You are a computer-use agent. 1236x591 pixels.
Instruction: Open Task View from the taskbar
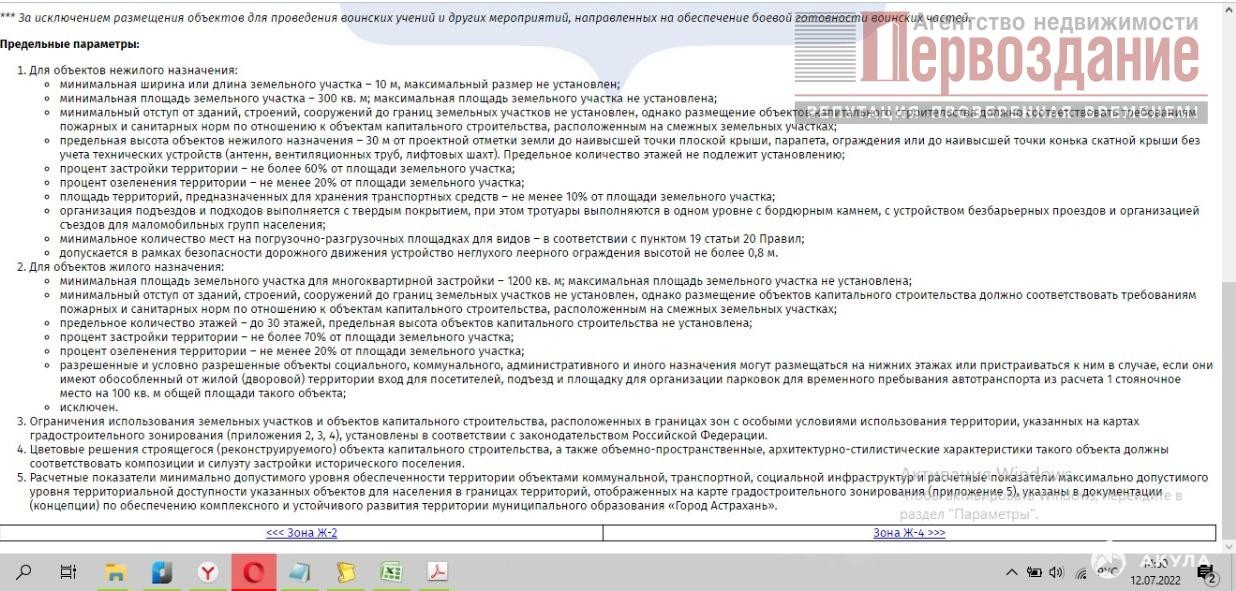[x=69, y=572]
